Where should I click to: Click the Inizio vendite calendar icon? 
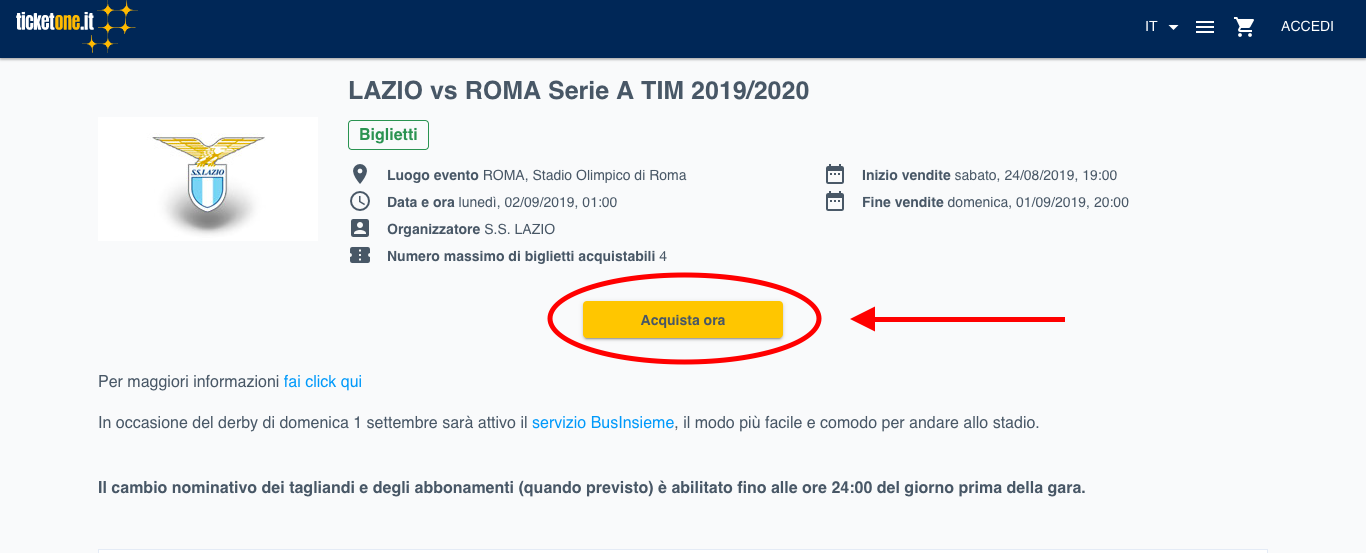[x=835, y=175]
